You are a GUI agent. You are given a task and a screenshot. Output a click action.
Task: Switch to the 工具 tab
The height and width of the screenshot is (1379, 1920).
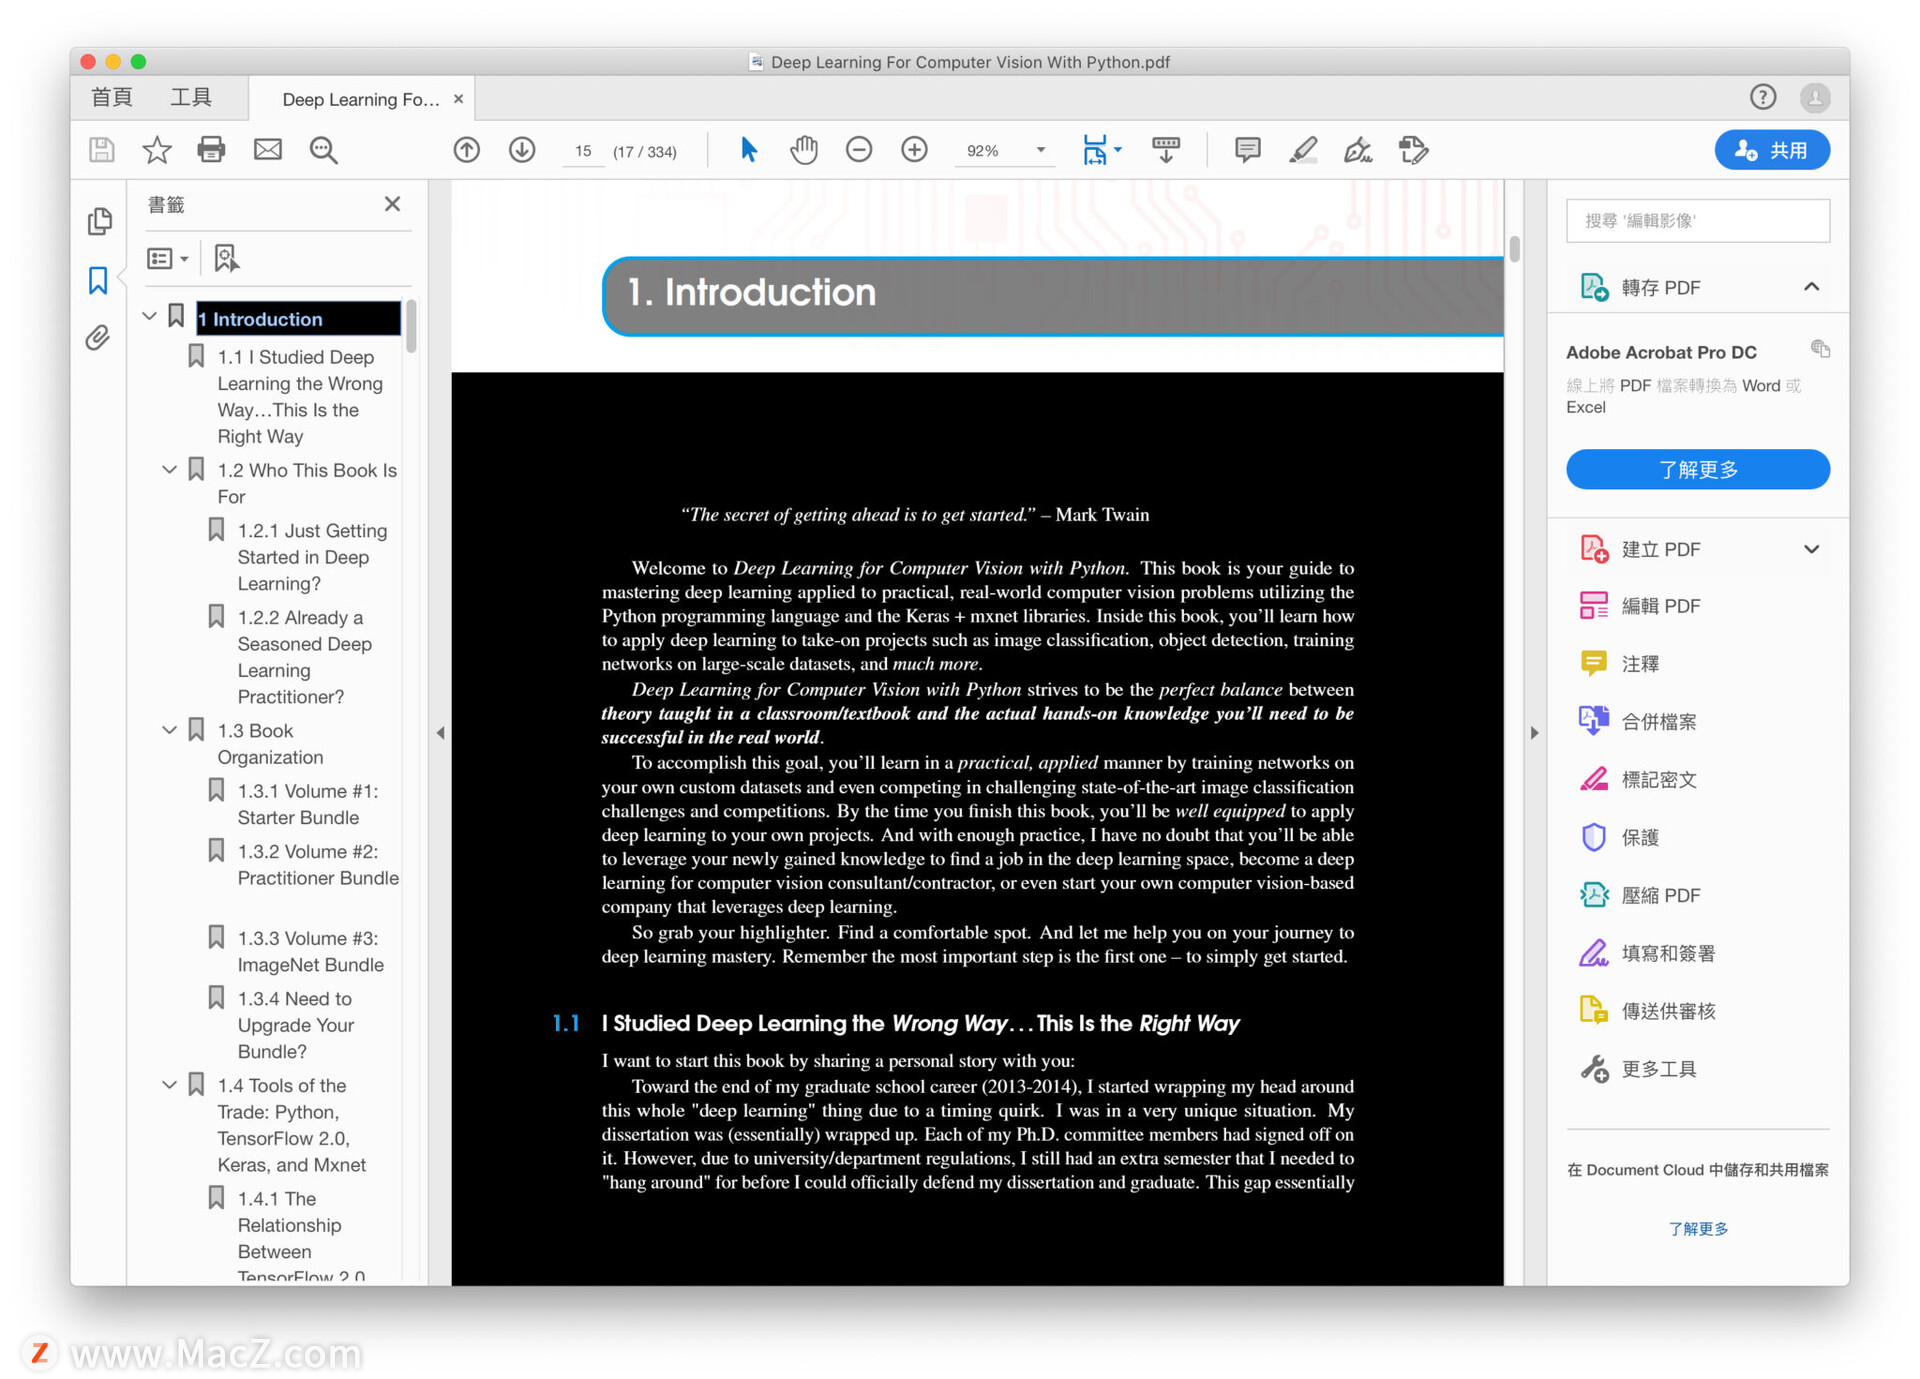tap(190, 97)
